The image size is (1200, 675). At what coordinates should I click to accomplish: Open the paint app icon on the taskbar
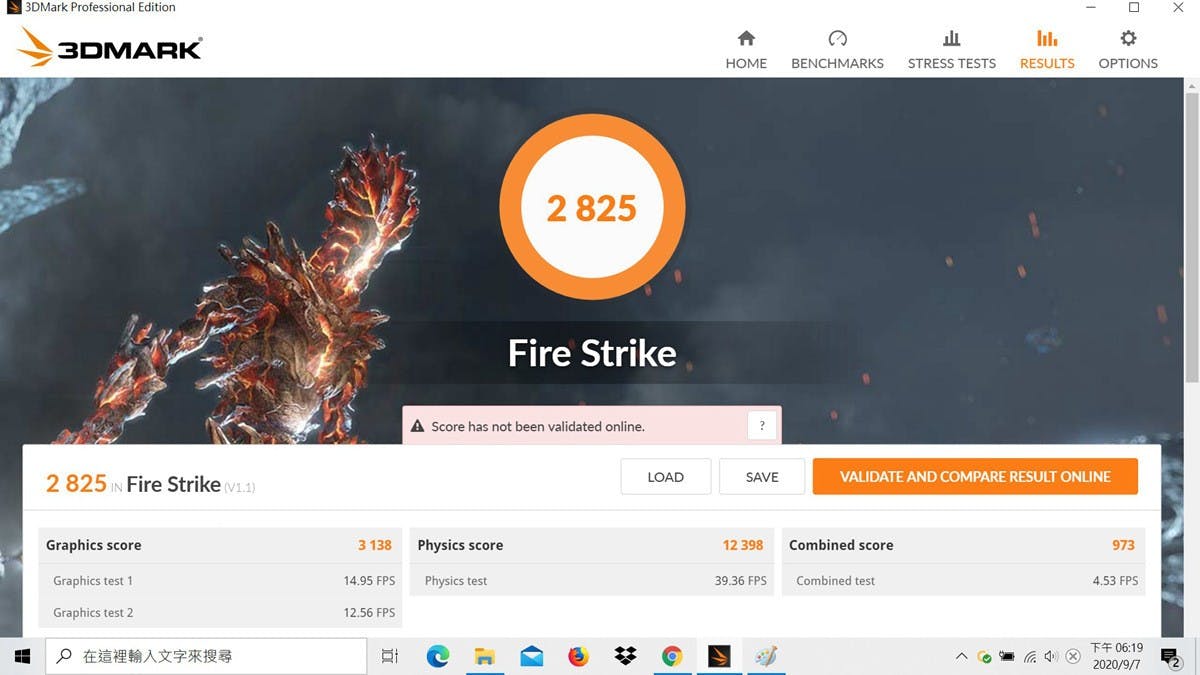pyautogui.click(x=766, y=656)
